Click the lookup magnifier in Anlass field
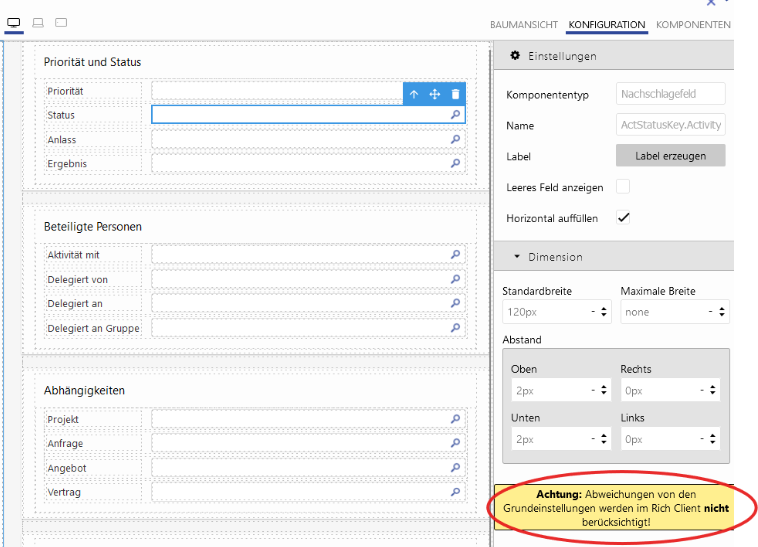Image resolution: width=758 pixels, height=547 pixels. [x=455, y=140]
